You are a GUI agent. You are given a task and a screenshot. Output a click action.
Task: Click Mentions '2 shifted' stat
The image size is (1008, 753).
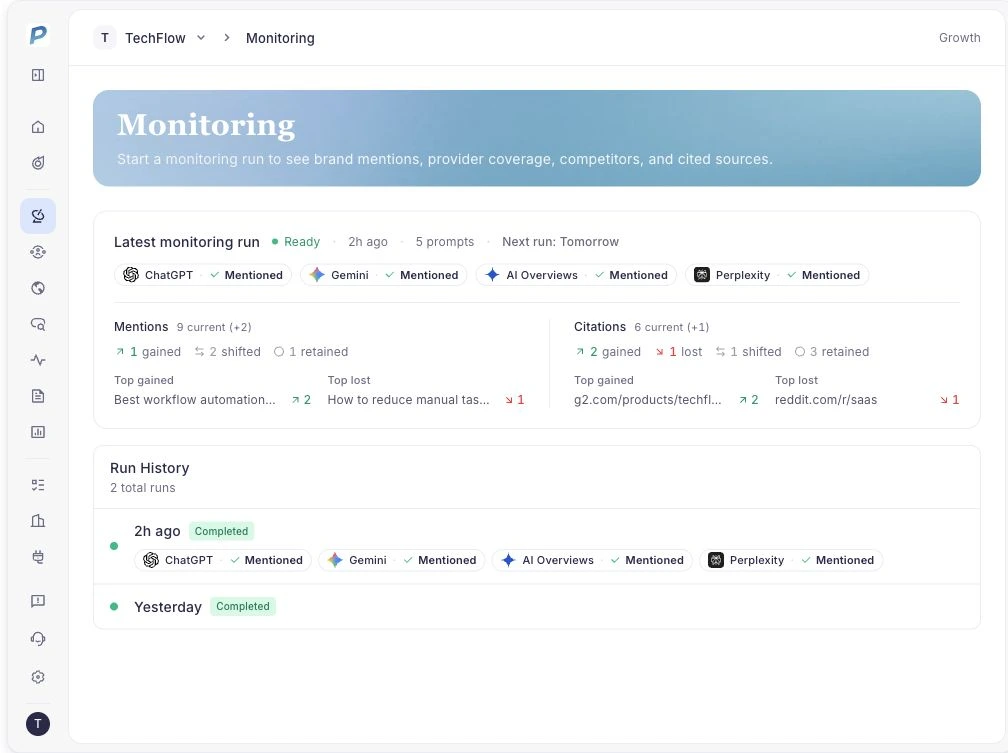pyautogui.click(x=228, y=352)
